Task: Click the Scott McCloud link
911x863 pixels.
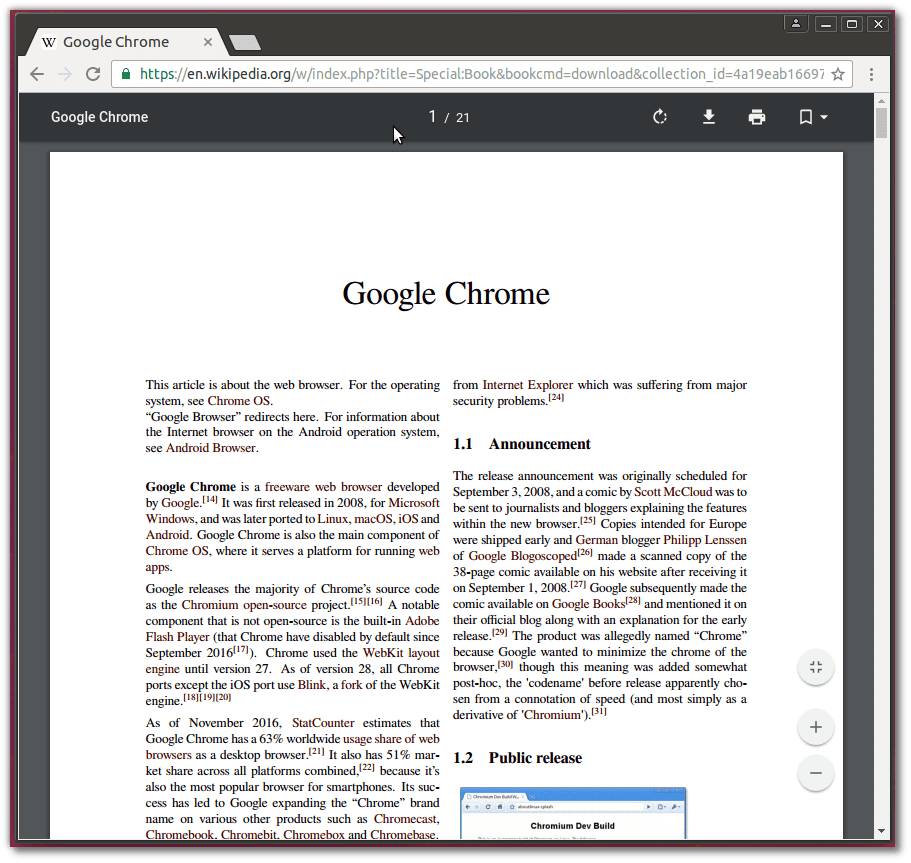Action: tap(673, 492)
